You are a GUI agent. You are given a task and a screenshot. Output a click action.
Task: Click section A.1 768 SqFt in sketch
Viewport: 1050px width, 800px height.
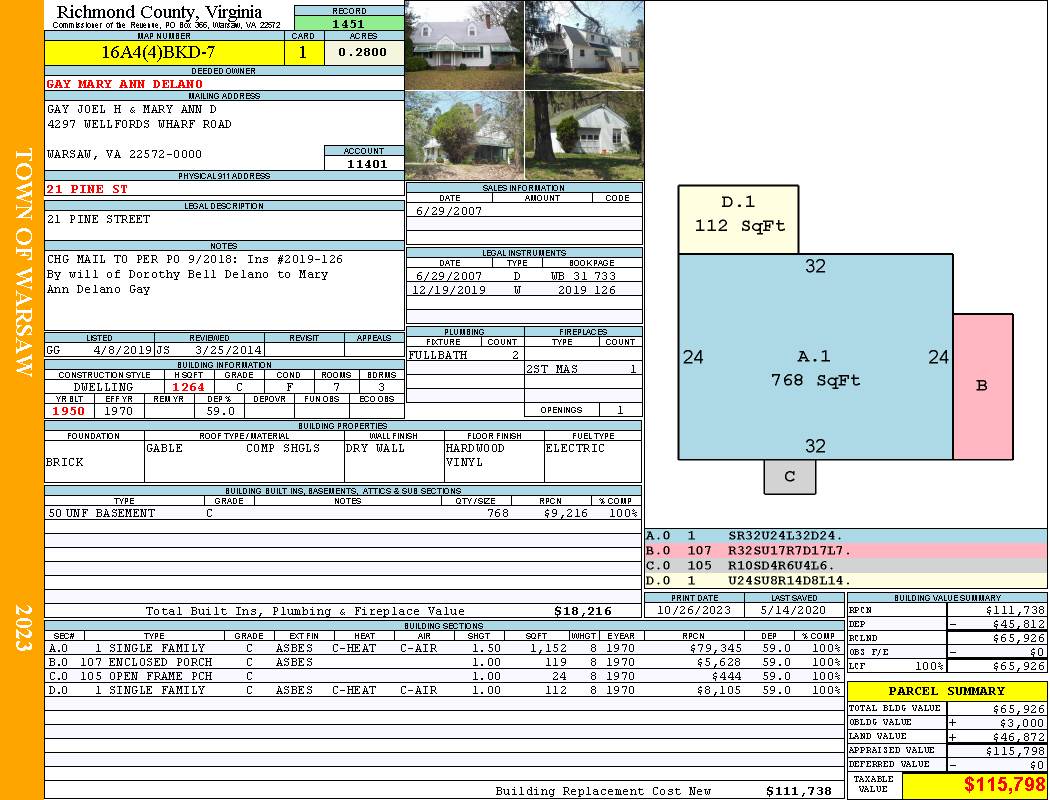tap(815, 357)
